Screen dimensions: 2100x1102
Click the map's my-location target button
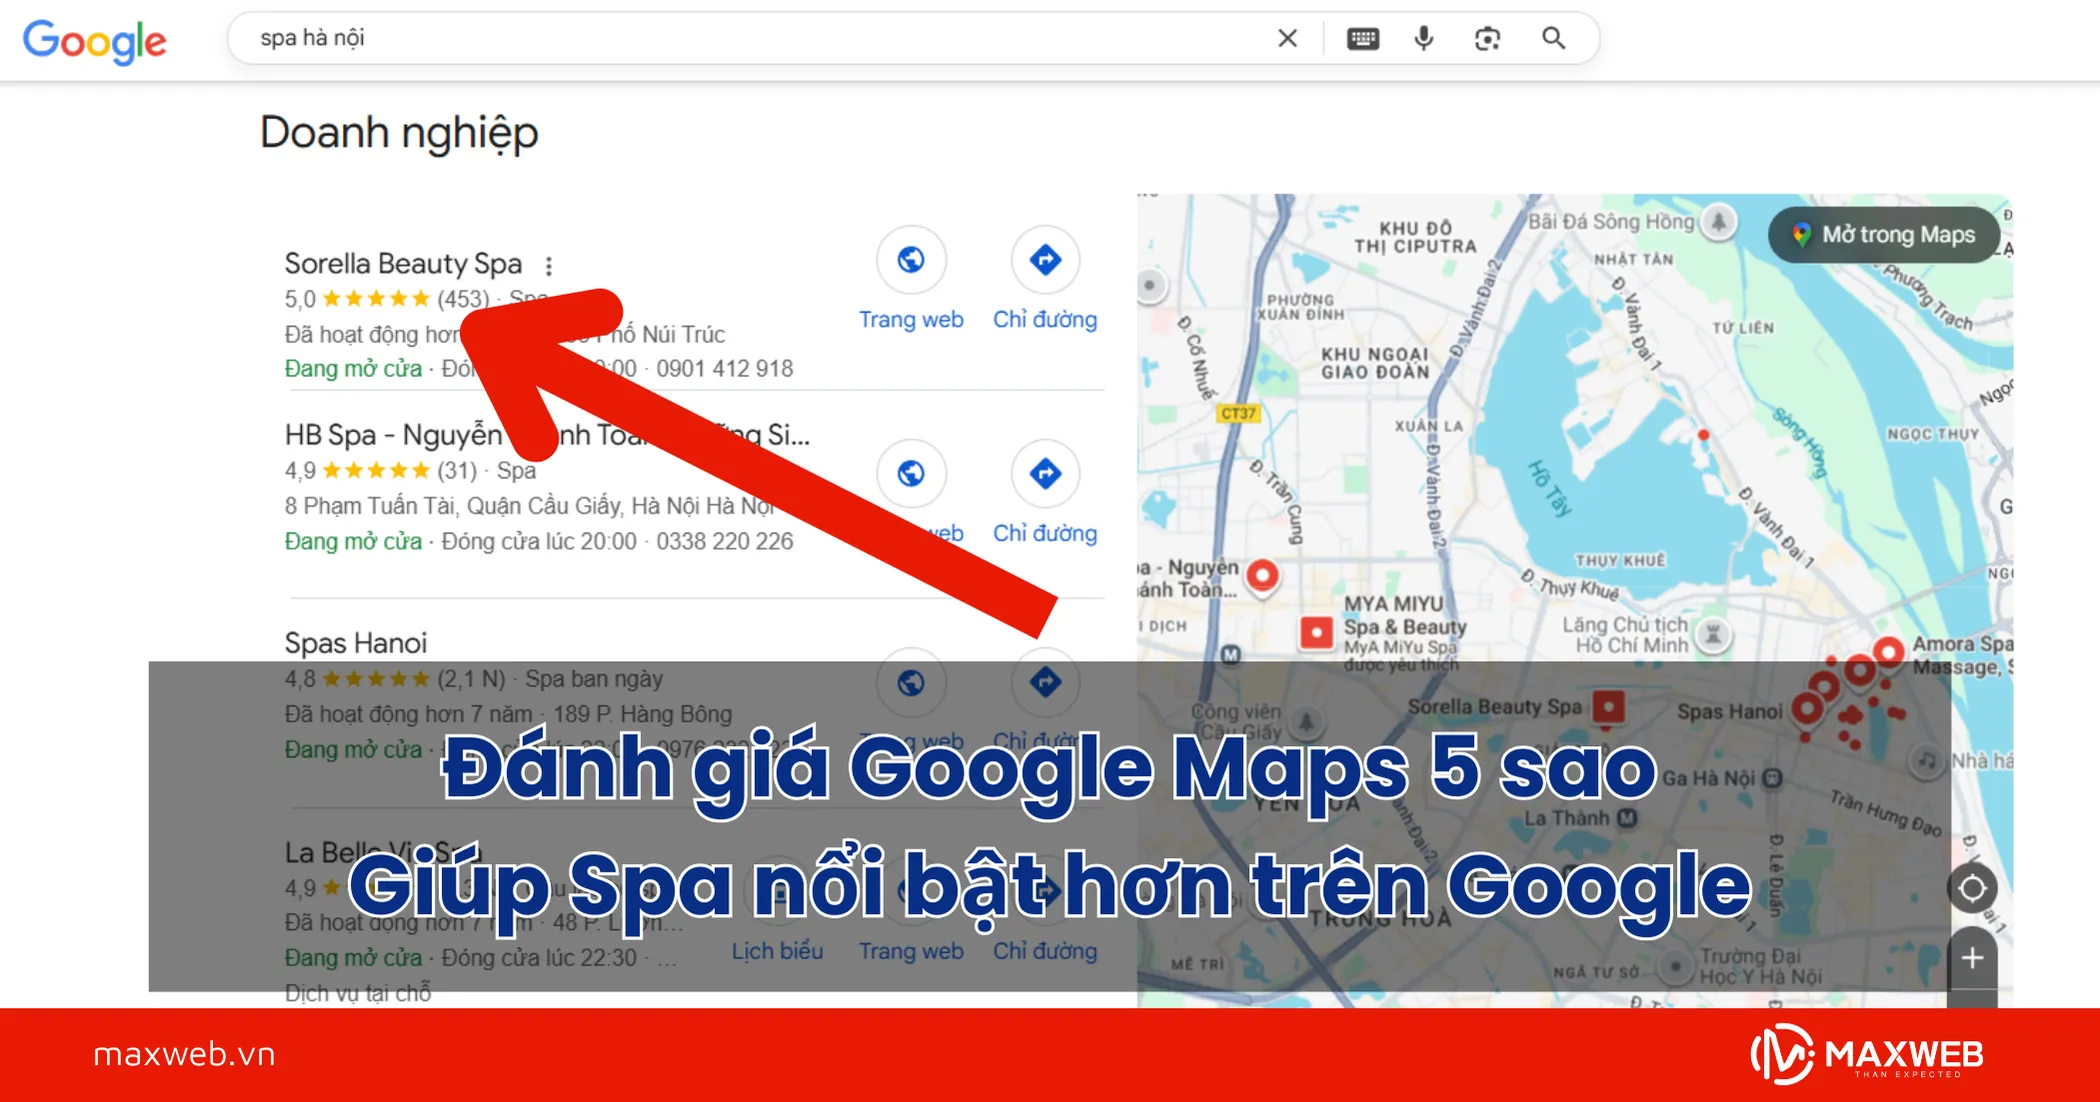[x=1972, y=888]
